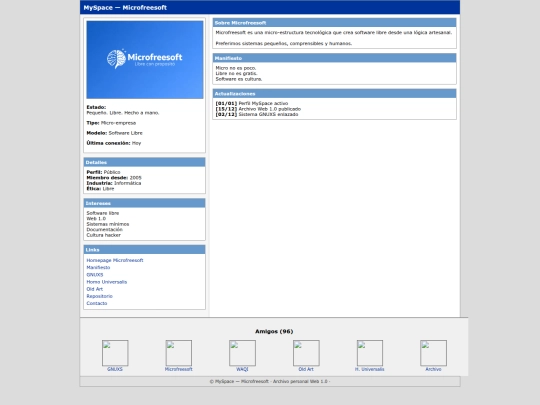This screenshot has width=540, height=405.
Task: Click the 'Modelo: Software Libre' line
Action: [114, 133]
